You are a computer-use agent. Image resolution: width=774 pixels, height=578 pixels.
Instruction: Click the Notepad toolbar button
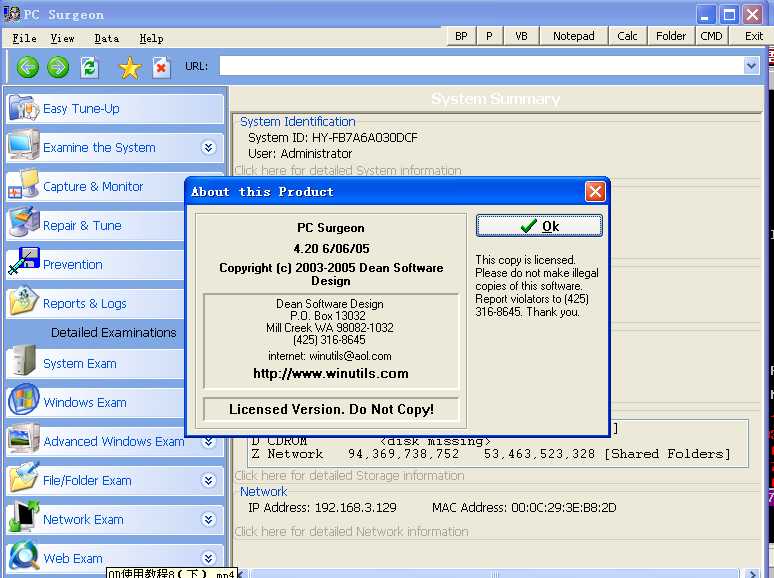point(573,36)
